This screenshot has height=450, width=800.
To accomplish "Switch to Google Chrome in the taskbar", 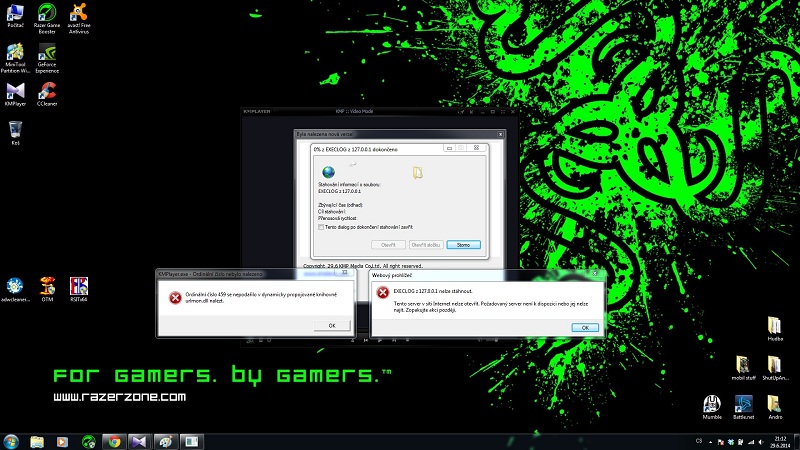I will coord(114,440).
